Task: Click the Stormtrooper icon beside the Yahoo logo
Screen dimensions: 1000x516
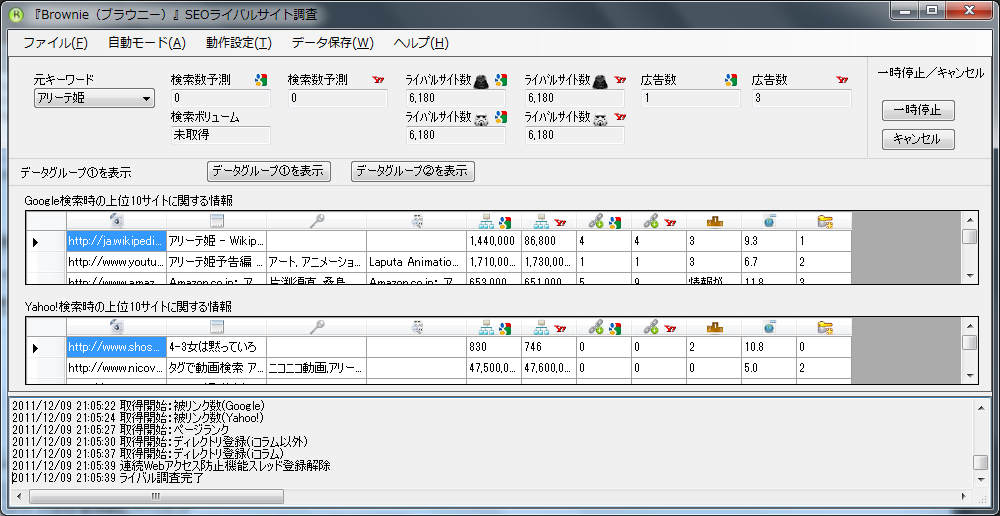Action: 600,118
